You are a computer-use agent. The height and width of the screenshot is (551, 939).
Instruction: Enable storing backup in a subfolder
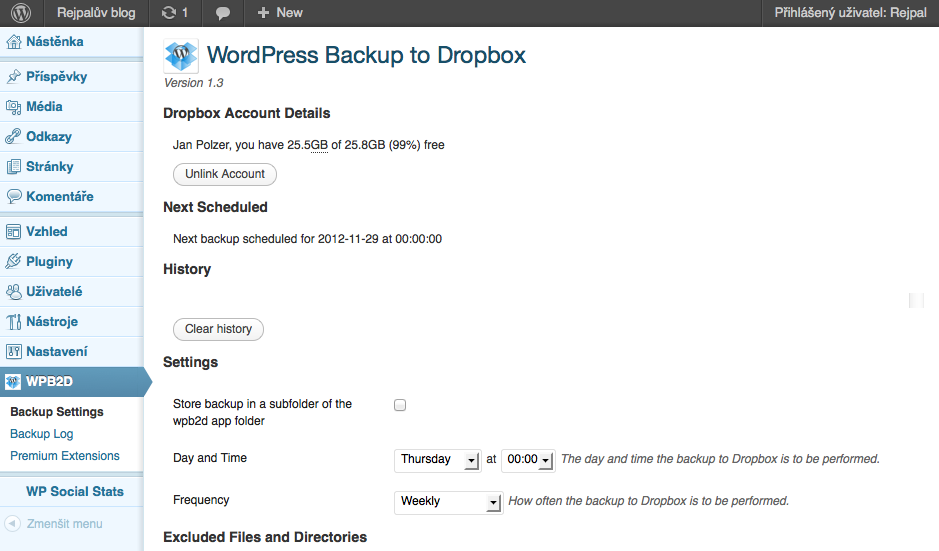pos(400,405)
